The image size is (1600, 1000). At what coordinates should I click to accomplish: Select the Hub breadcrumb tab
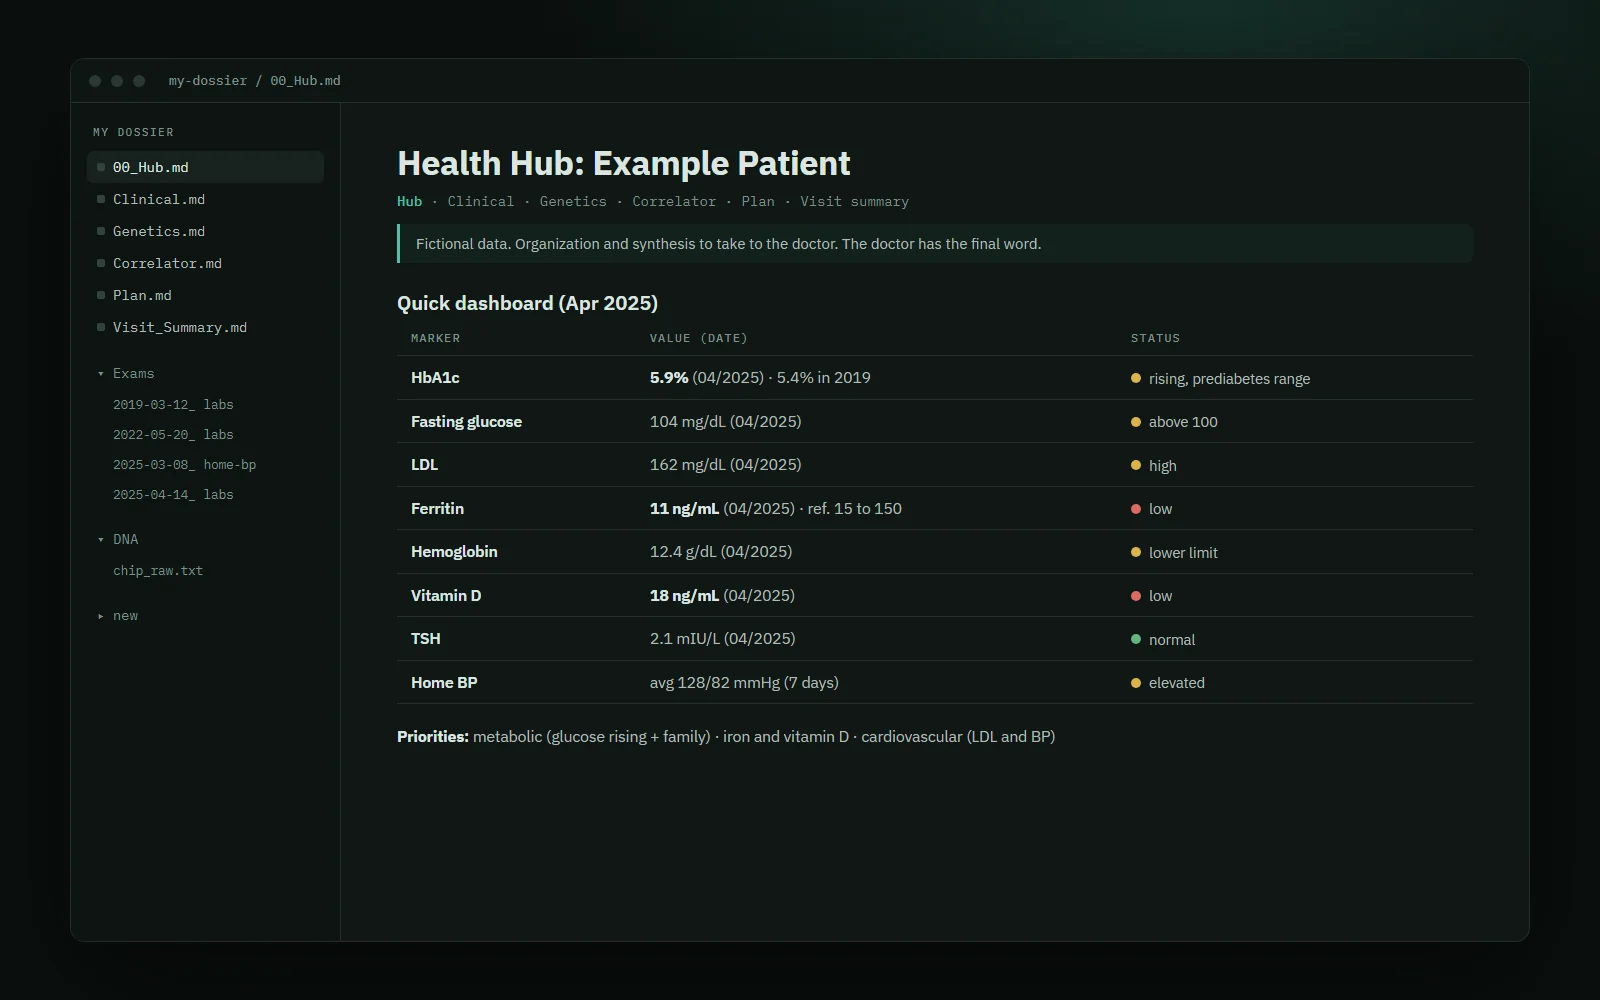point(410,201)
